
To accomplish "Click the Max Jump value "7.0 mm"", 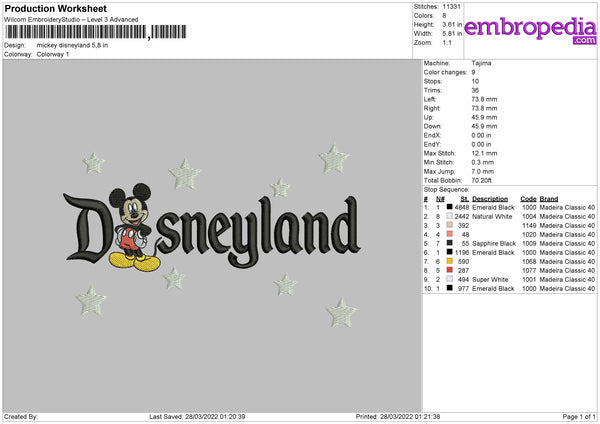I will tap(483, 171).
